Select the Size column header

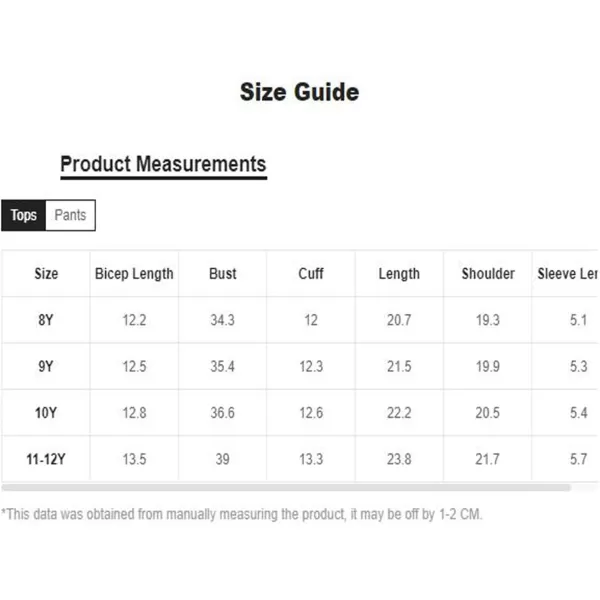(46, 274)
